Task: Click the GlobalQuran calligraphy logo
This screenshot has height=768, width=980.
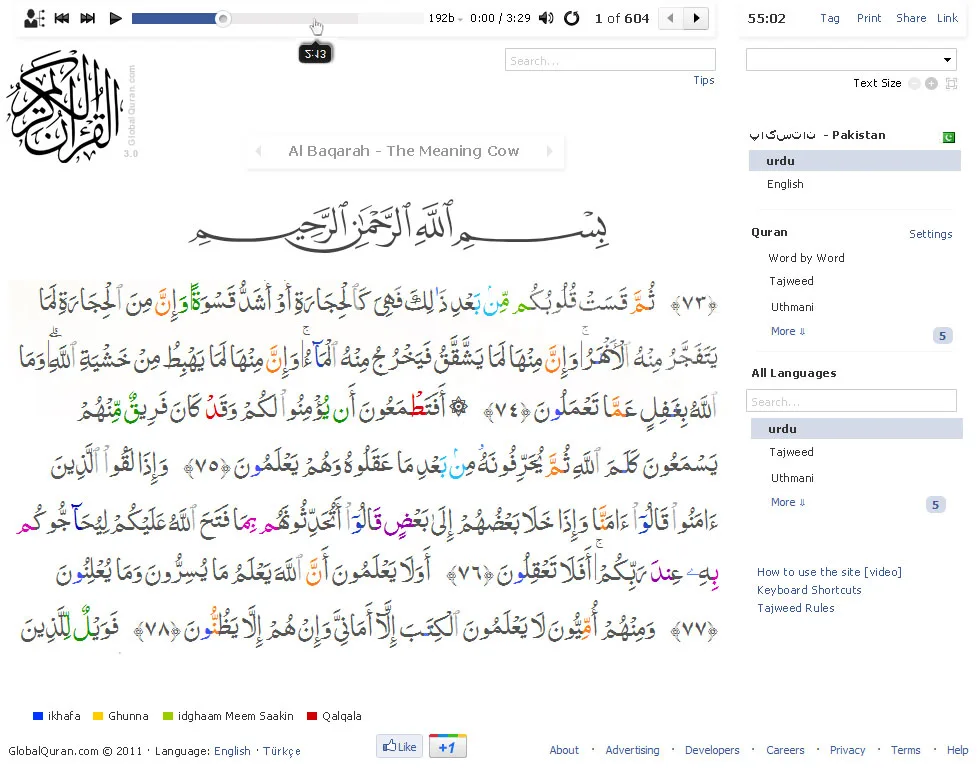Action: click(65, 106)
